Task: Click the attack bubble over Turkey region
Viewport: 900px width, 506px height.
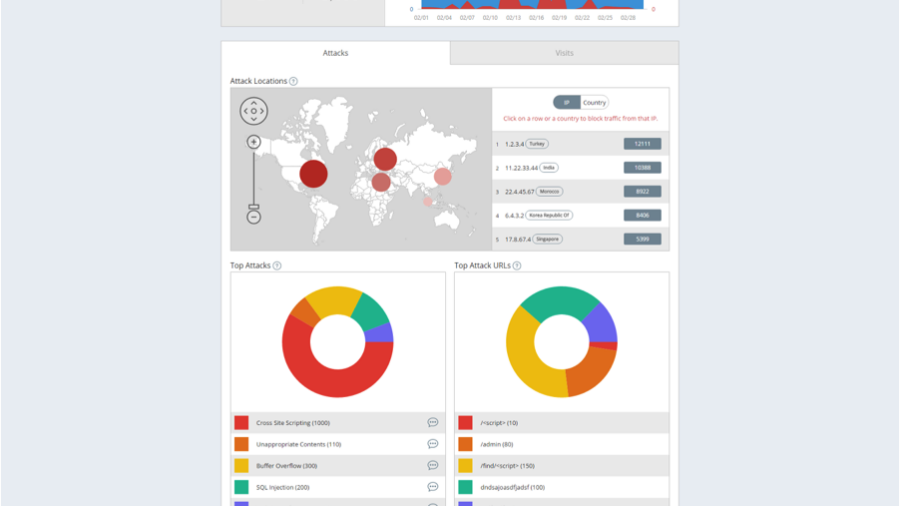Action: point(385,159)
